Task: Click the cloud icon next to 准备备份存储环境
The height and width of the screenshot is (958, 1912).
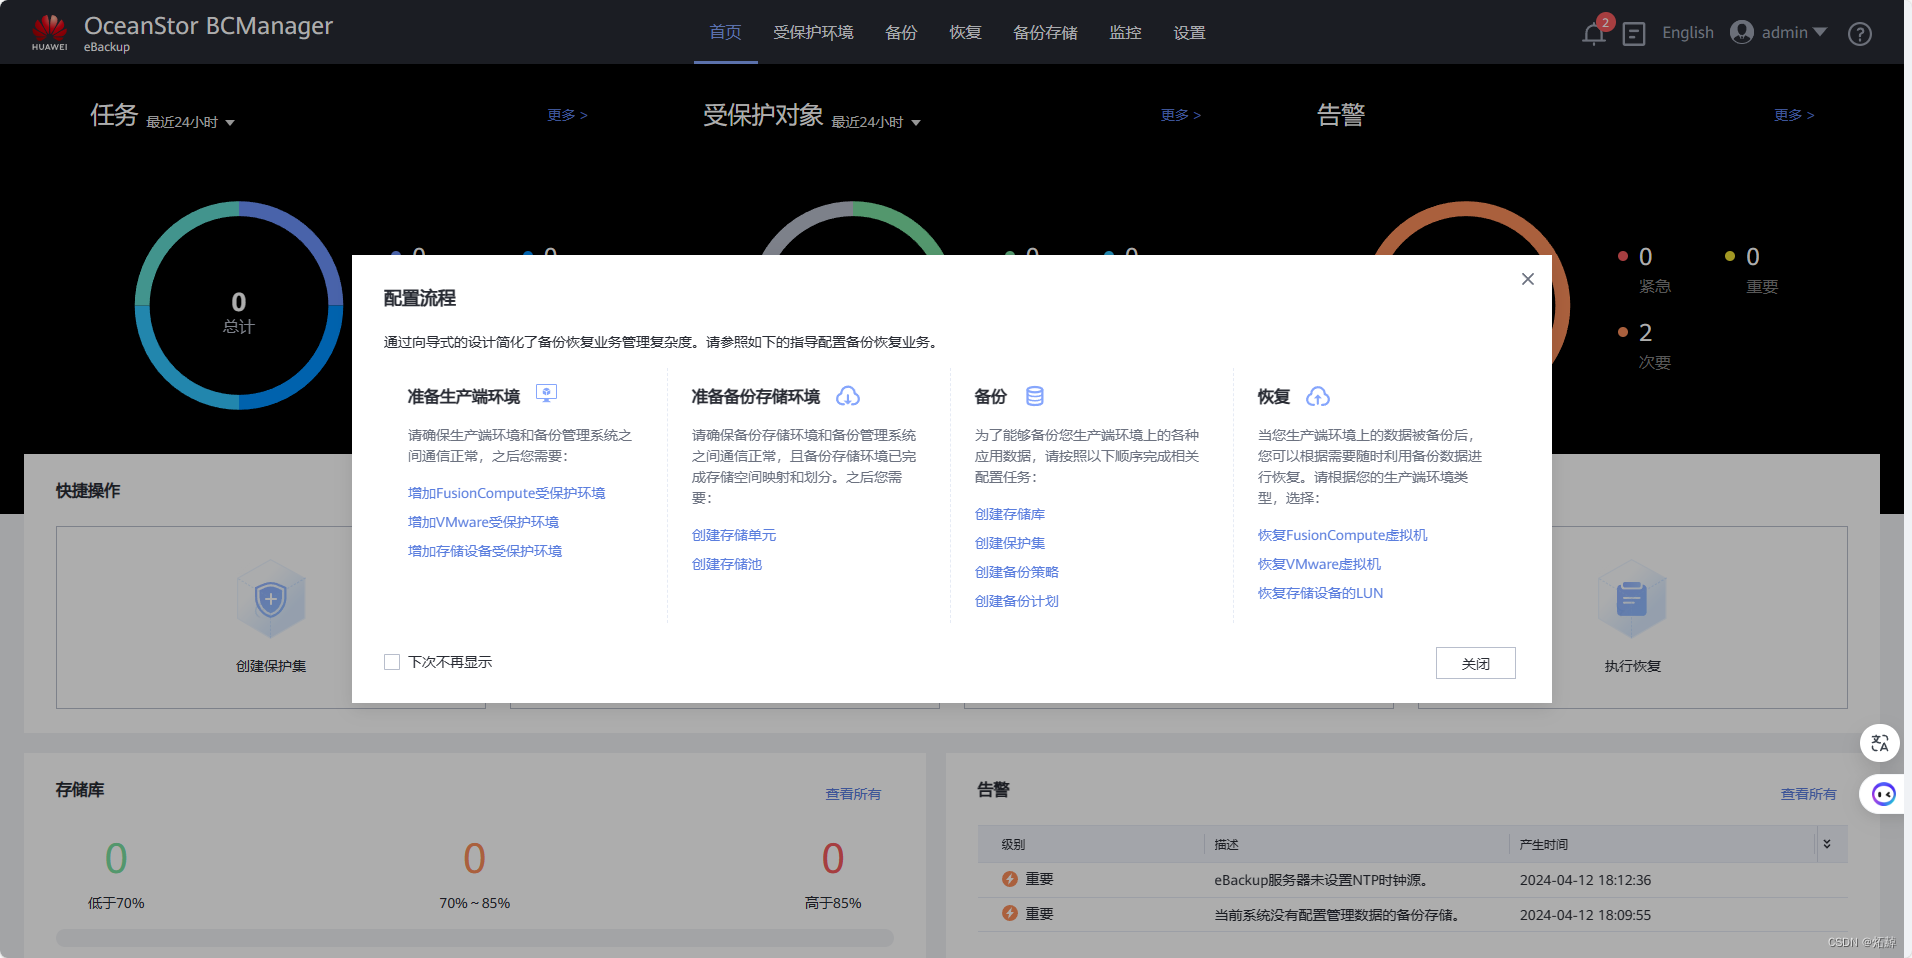Action: coord(848,396)
